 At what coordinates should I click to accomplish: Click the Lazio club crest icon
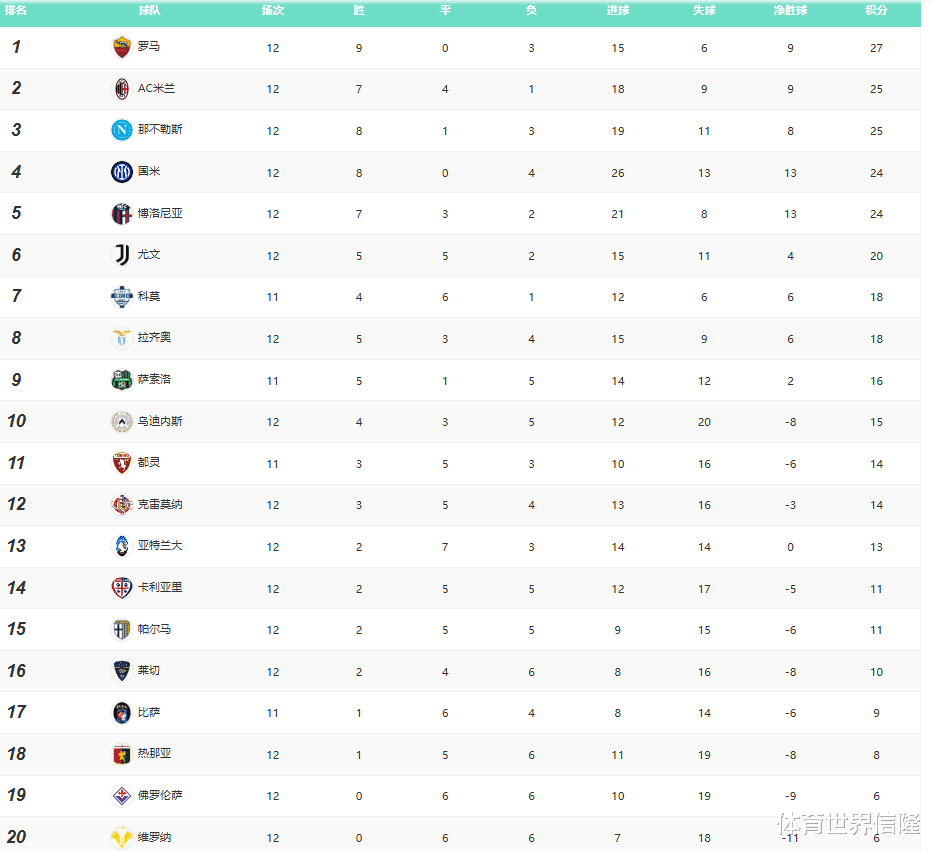coord(121,338)
